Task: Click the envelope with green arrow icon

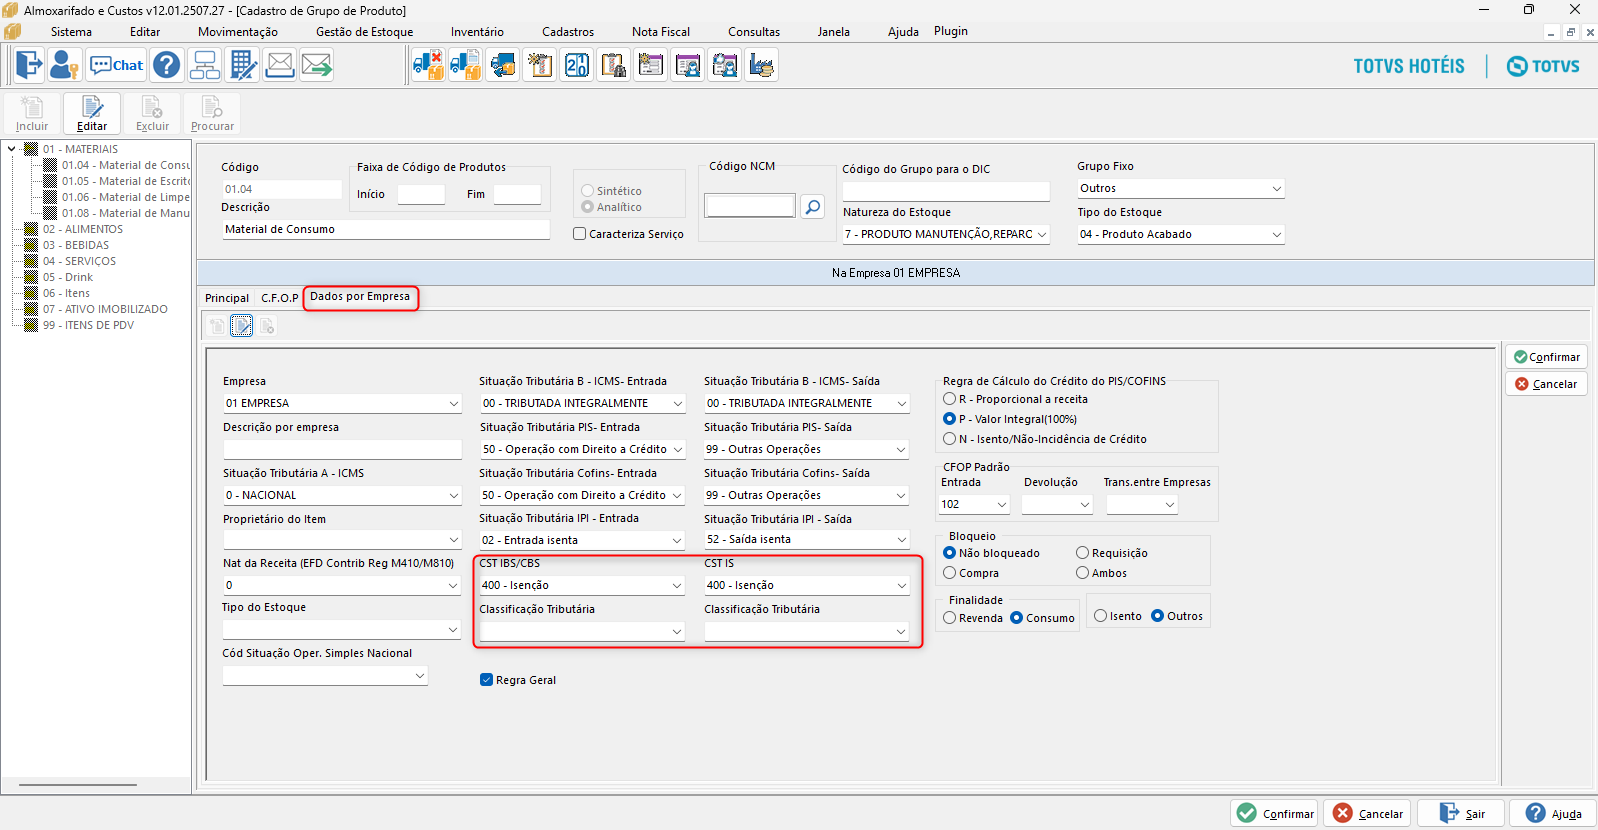Action: pos(317,65)
